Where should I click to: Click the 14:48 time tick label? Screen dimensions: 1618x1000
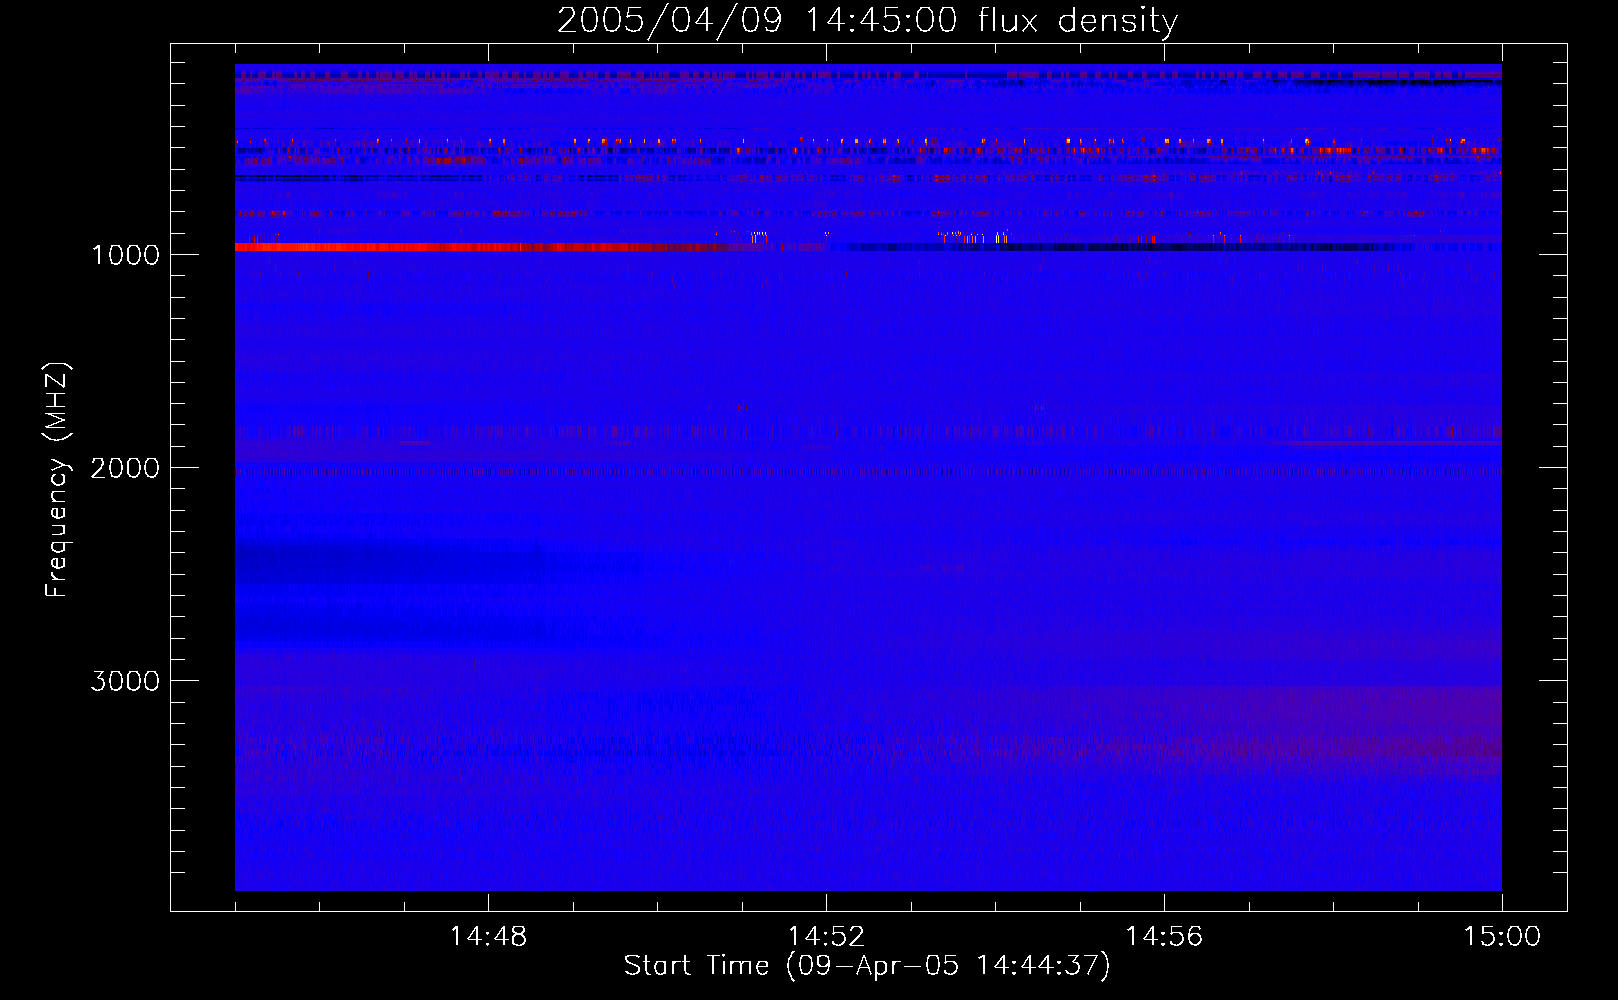(488, 937)
